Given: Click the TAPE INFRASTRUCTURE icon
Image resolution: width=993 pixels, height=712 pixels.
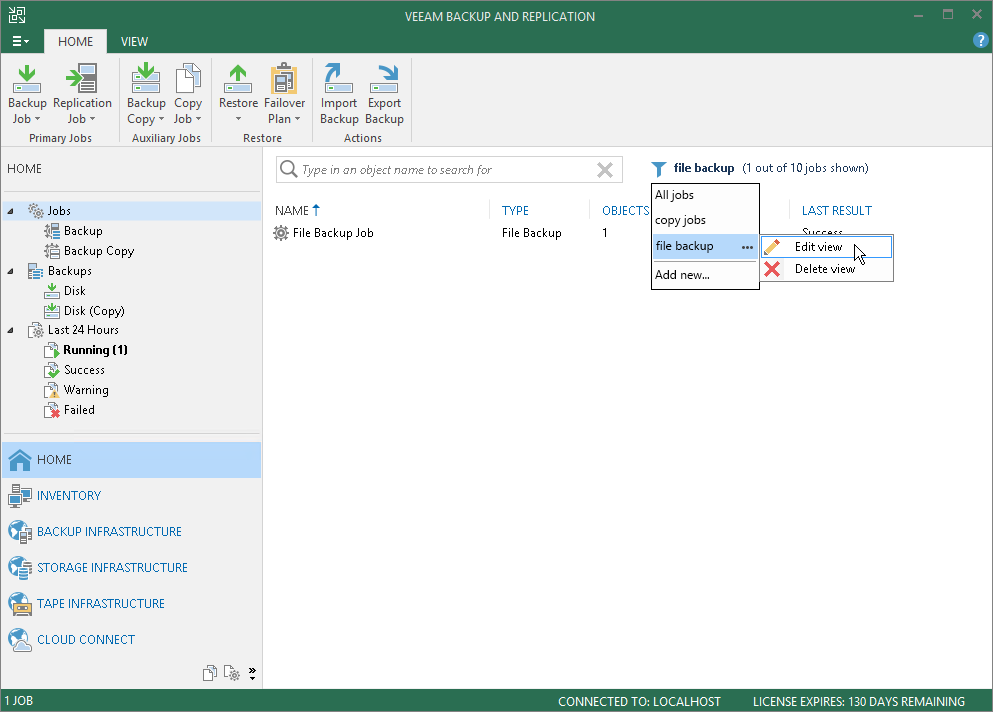Looking at the screenshot, I should pyautogui.click(x=20, y=604).
